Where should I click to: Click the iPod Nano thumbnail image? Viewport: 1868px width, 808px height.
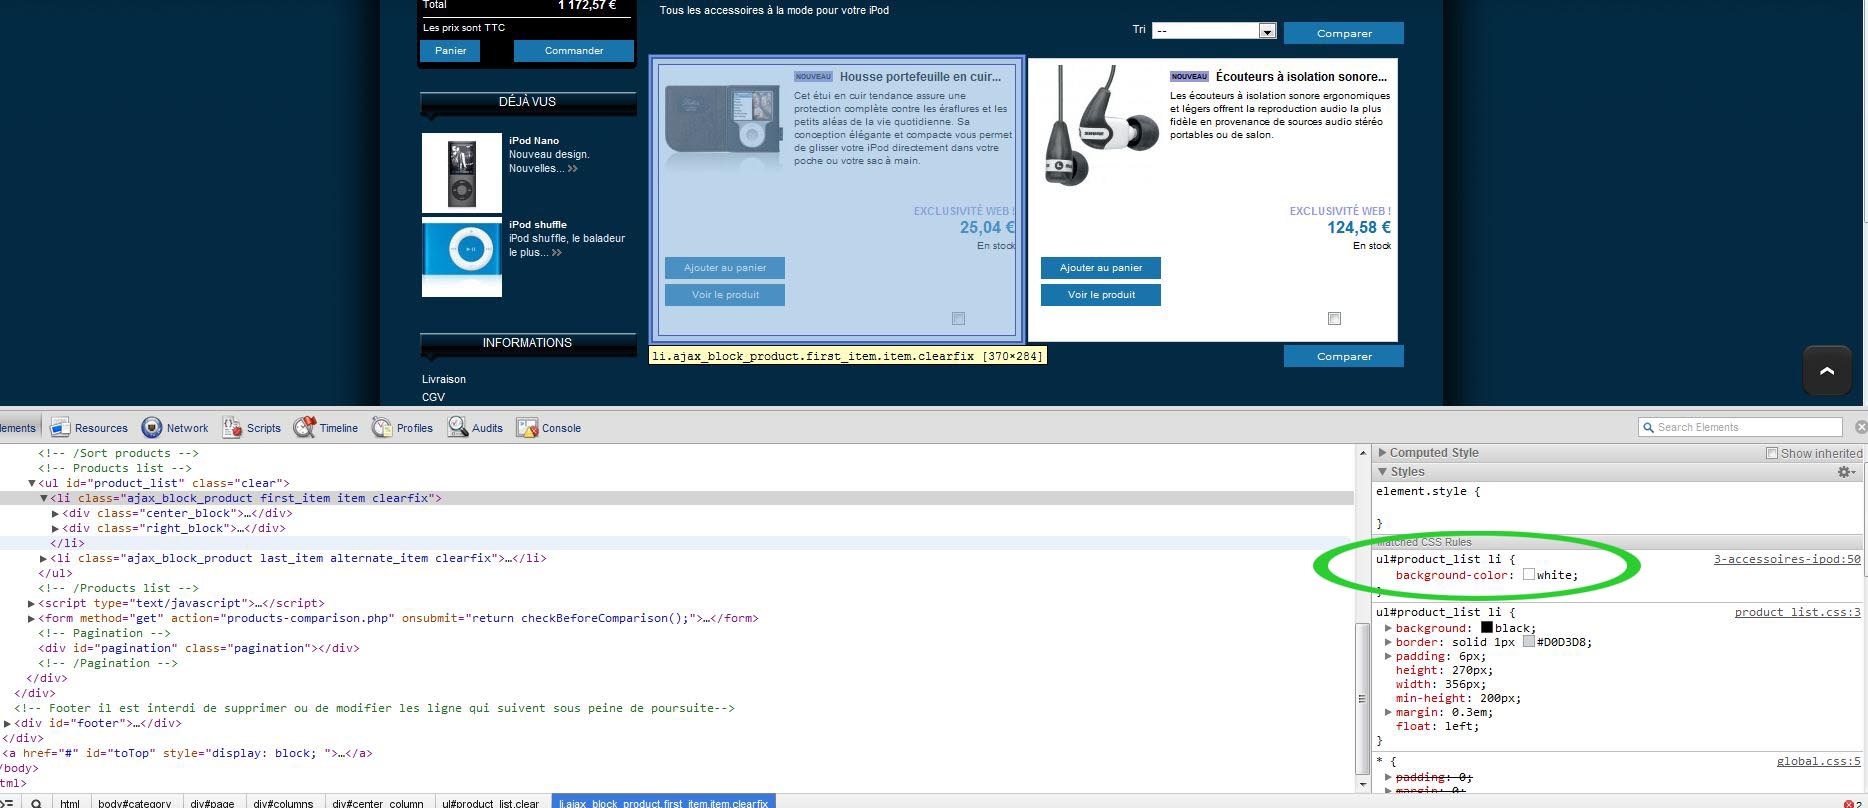click(462, 172)
